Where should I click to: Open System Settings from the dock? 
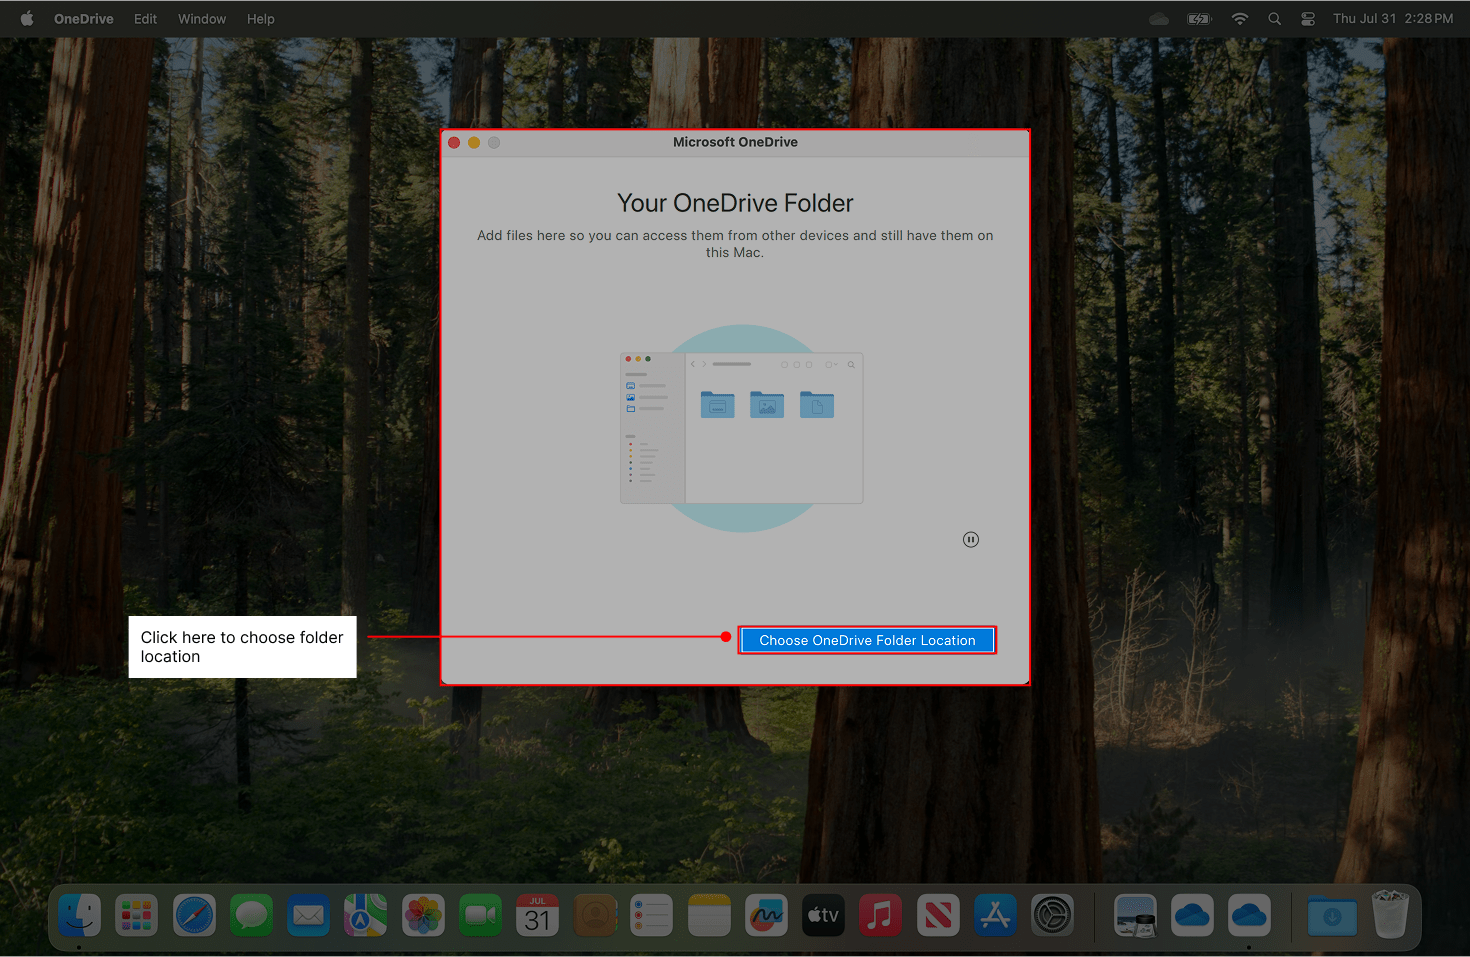1052,915
